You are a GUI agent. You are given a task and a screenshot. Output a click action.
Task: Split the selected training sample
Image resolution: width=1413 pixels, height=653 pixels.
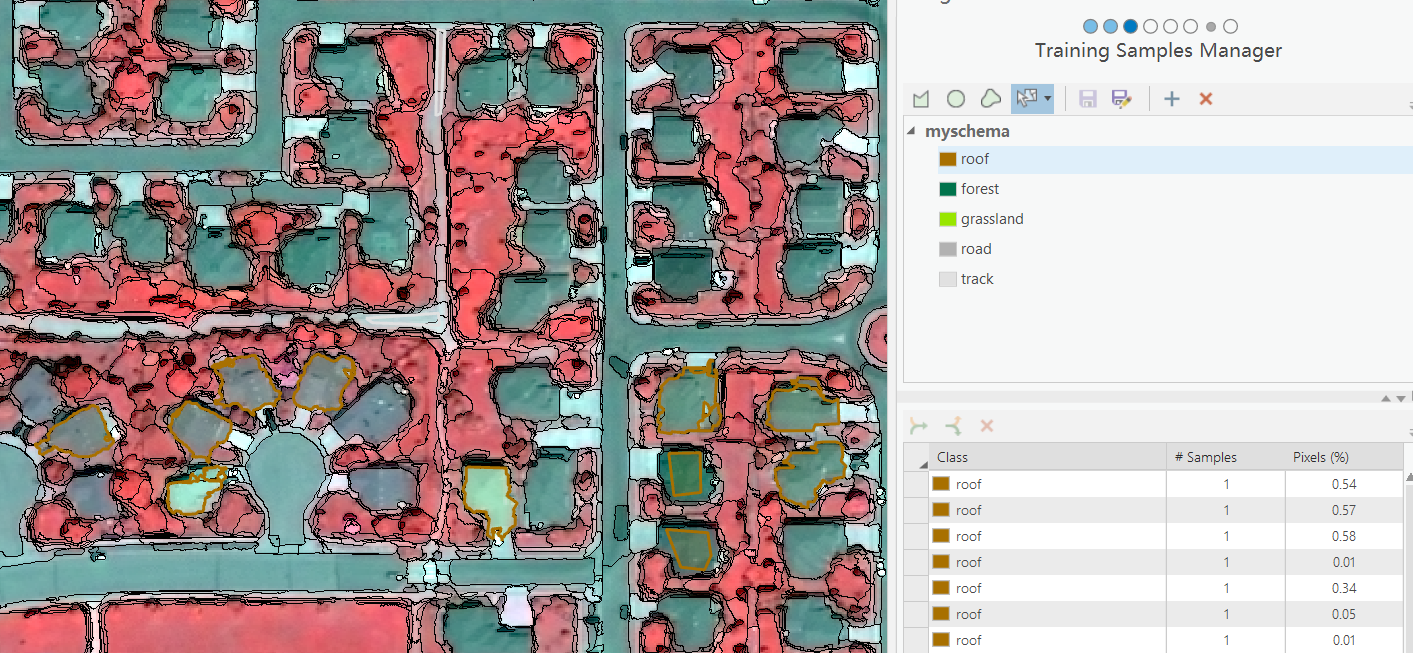pyautogui.click(x=952, y=426)
